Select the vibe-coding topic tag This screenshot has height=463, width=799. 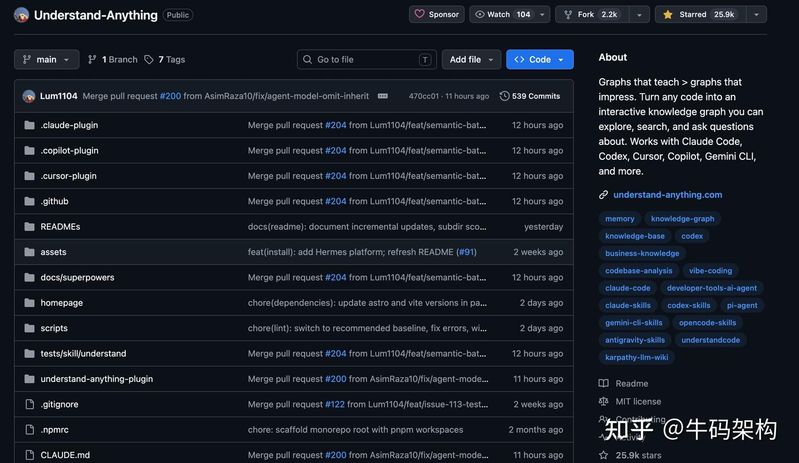(x=710, y=270)
